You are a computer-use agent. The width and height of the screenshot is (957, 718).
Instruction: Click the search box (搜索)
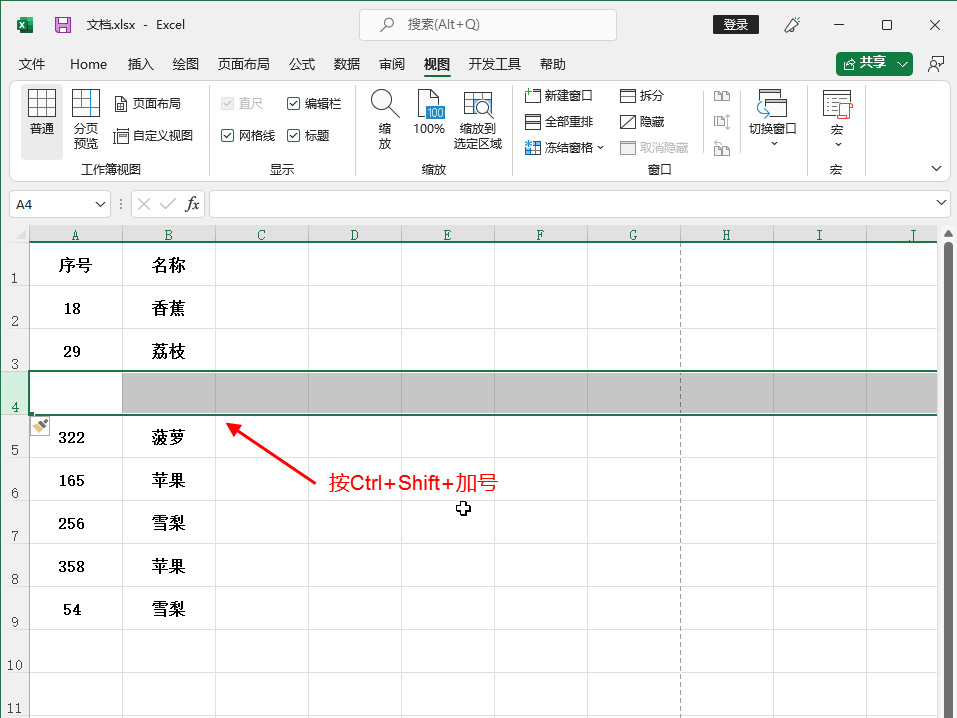coord(488,24)
